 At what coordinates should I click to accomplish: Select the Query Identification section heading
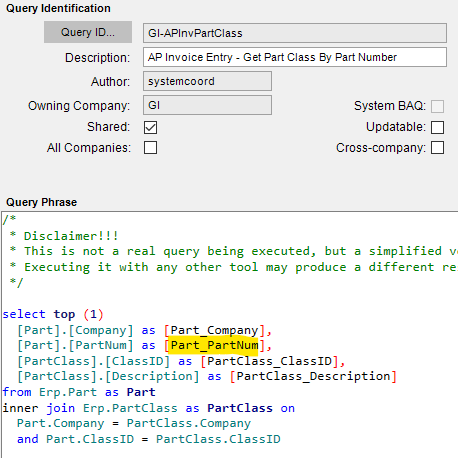(58, 8)
